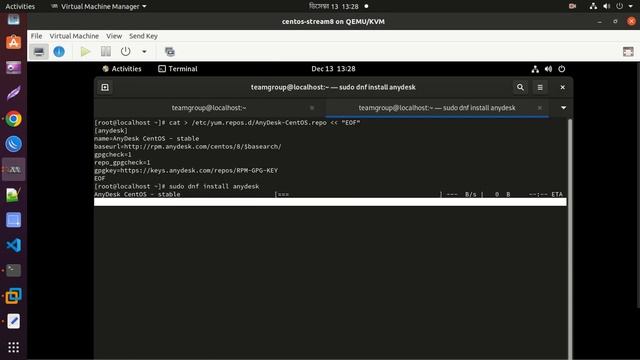Close the sudo dnf install tab
This screenshot has height=360, width=640.
[x=540, y=108]
